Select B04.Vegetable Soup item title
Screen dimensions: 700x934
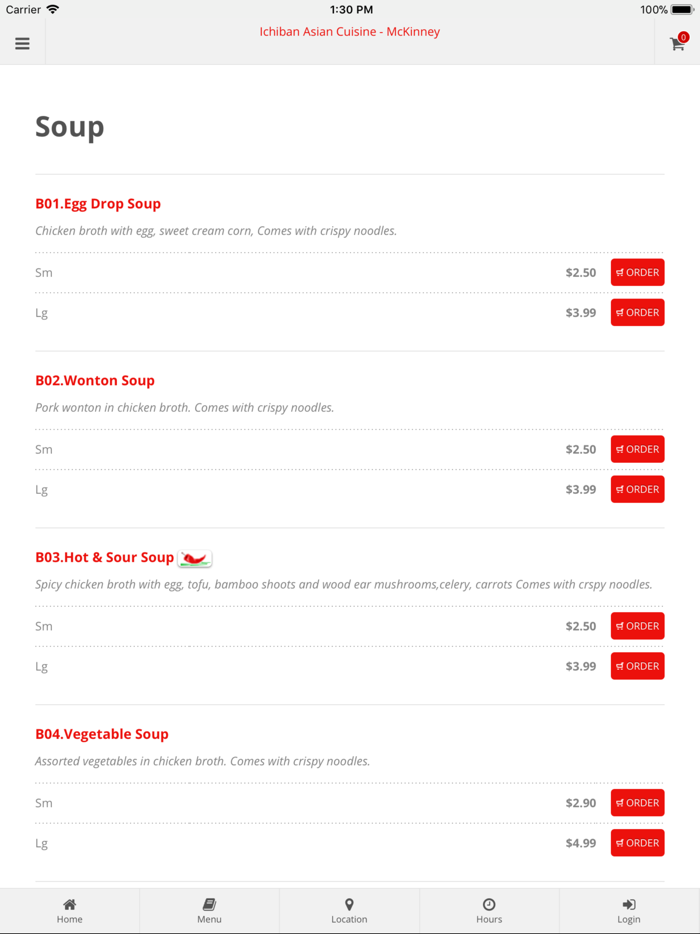click(102, 734)
